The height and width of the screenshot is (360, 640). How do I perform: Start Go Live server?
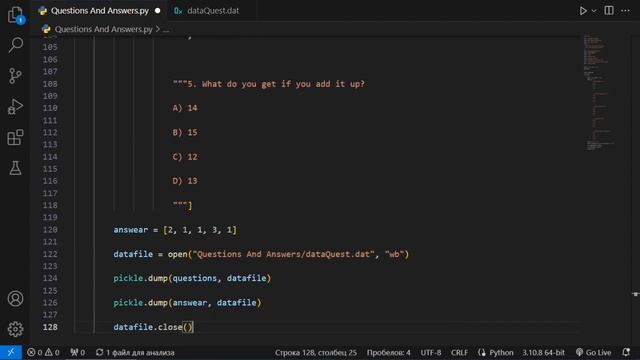(x=593, y=352)
